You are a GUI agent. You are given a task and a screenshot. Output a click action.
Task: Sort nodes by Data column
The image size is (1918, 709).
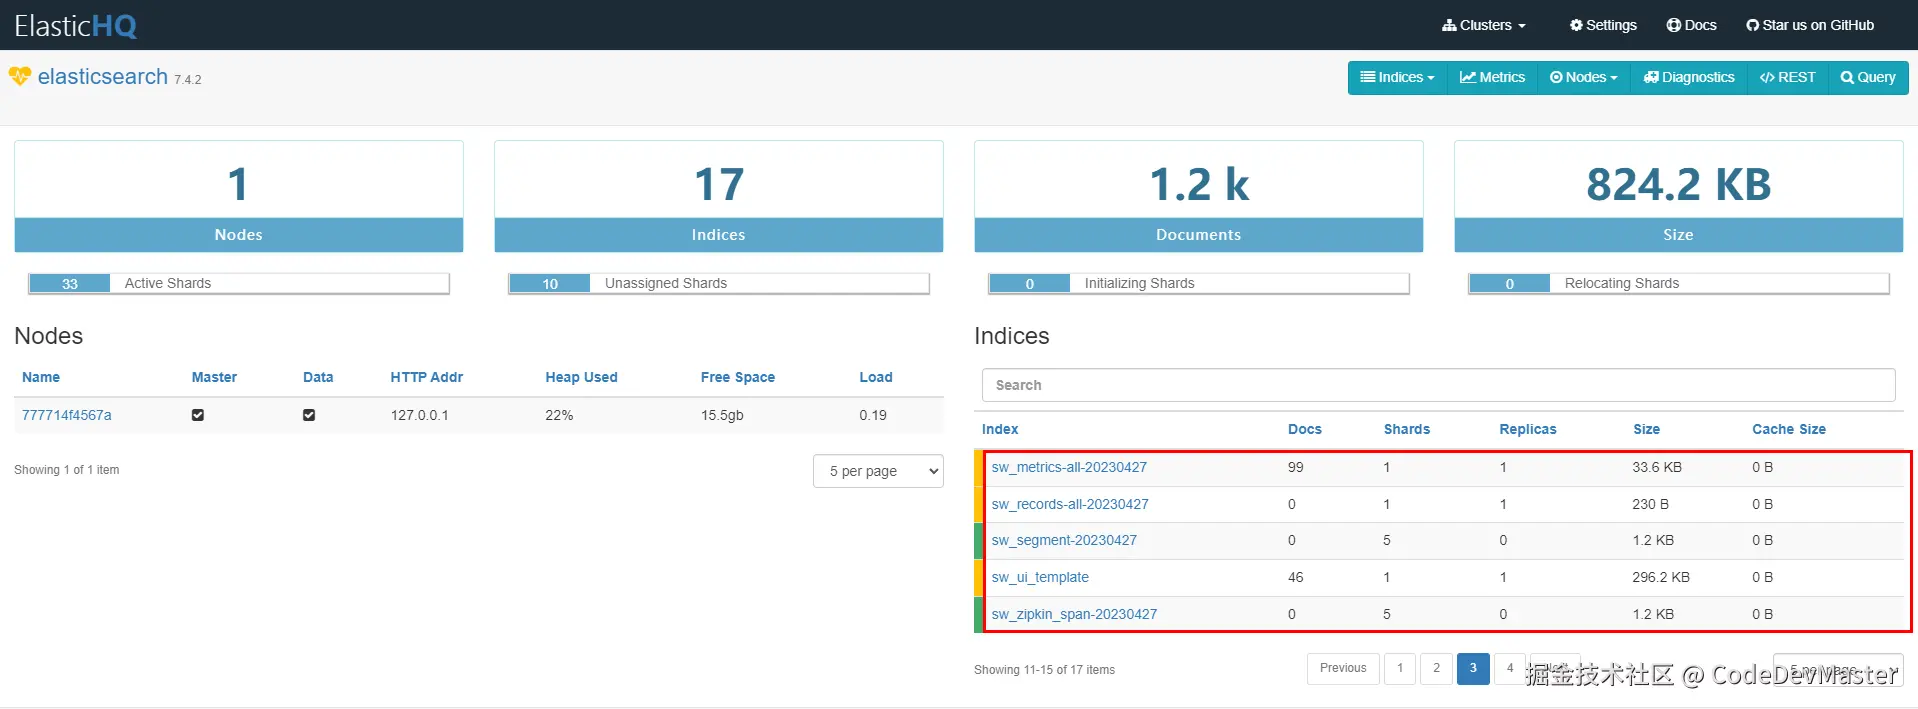pos(318,377)
